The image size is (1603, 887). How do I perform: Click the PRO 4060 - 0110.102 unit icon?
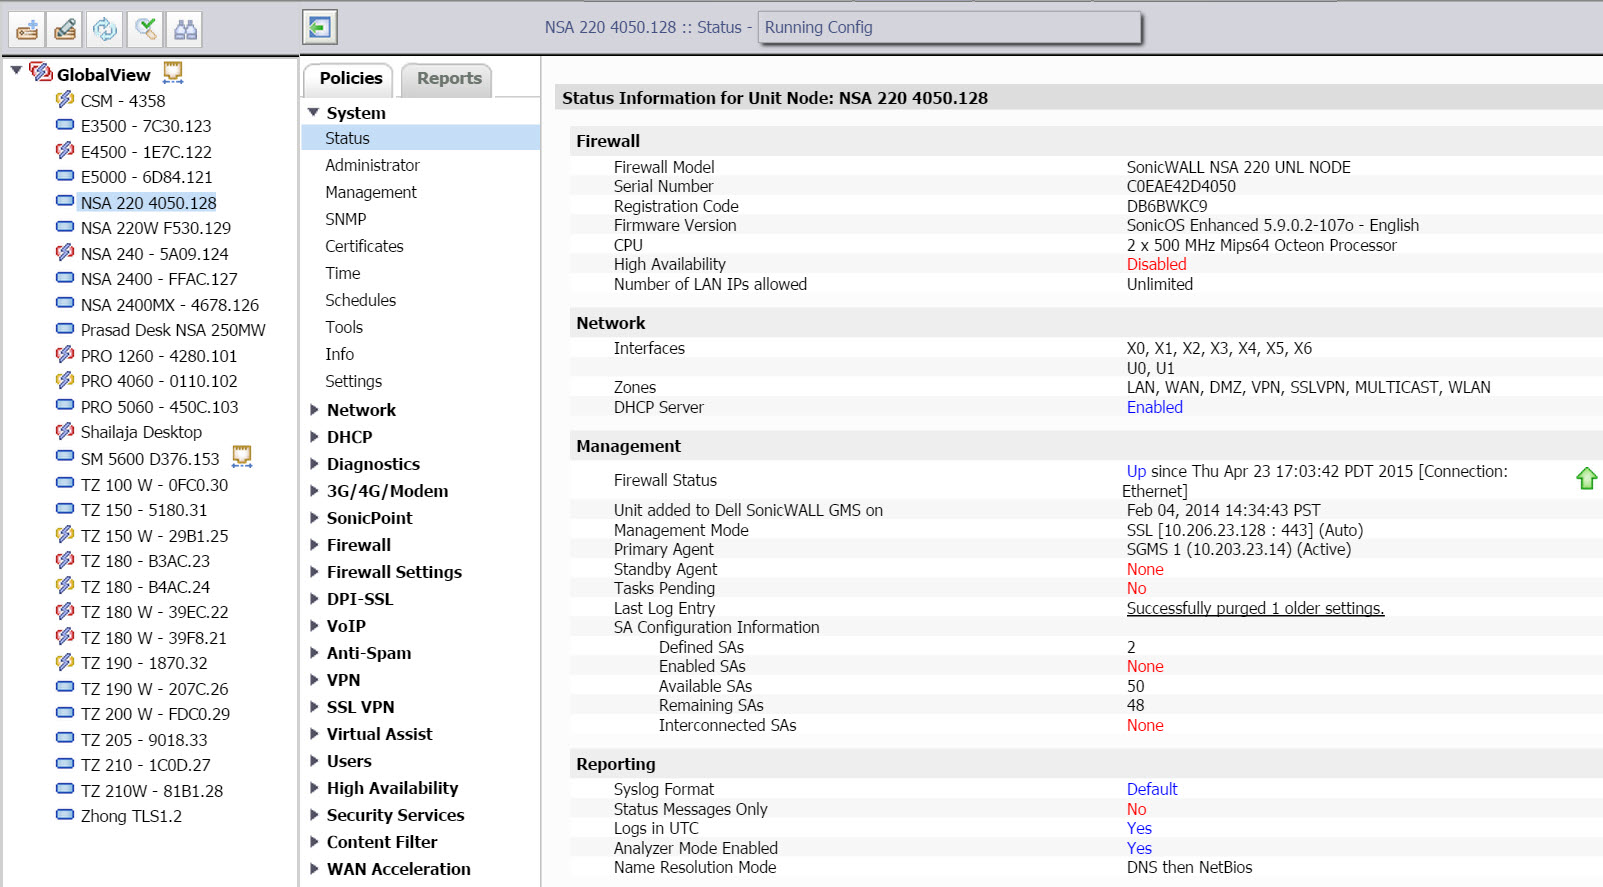tap(65, 380)
